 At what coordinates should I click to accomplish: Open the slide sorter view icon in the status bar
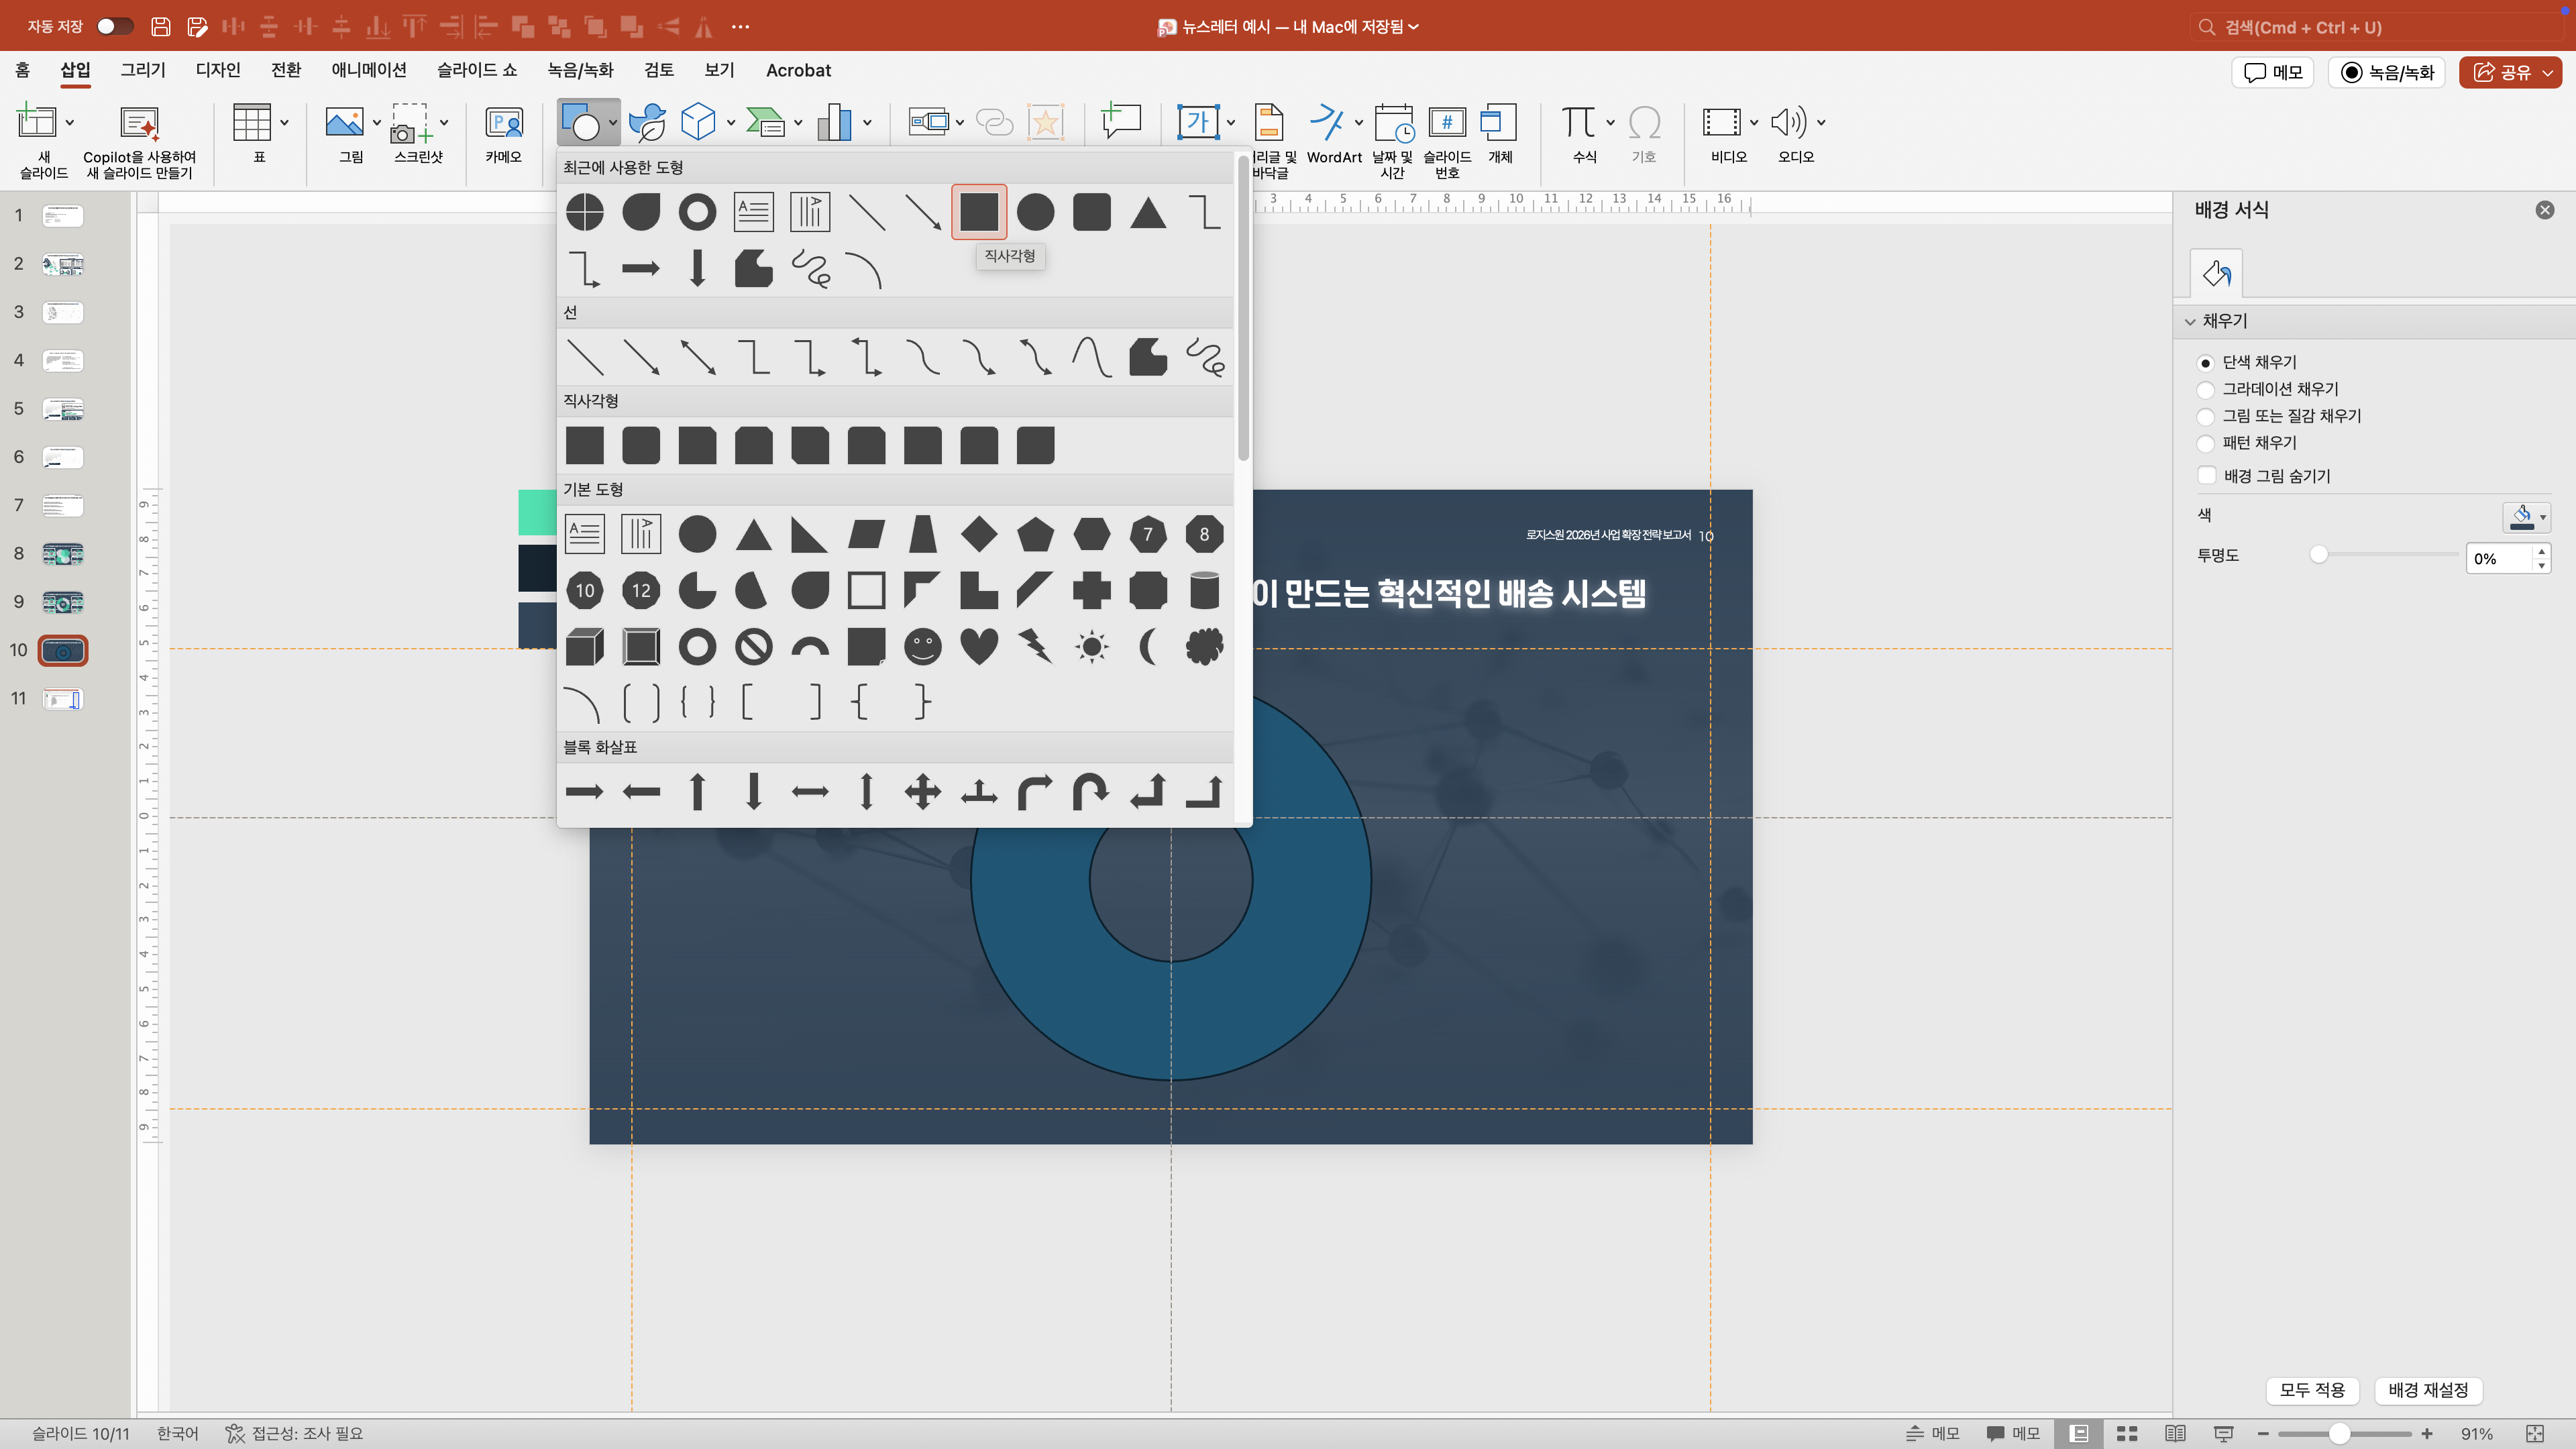2127,1433
